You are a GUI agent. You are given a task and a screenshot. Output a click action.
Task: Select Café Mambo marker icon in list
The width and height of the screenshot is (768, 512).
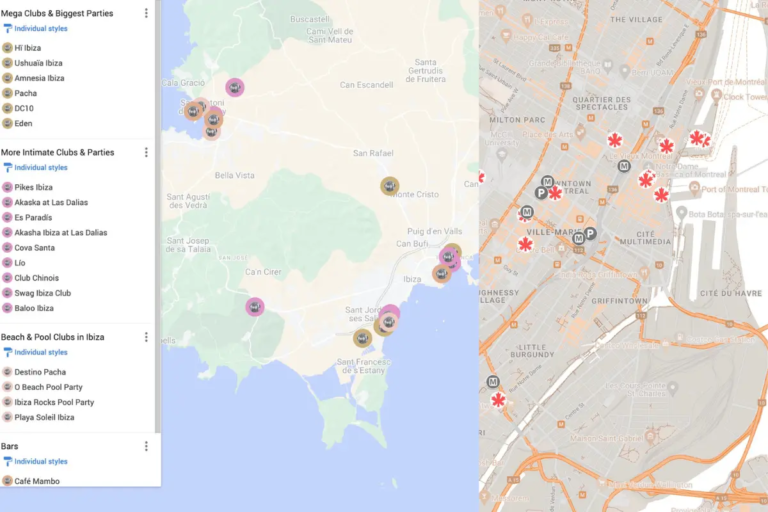(x=7, y=481)
